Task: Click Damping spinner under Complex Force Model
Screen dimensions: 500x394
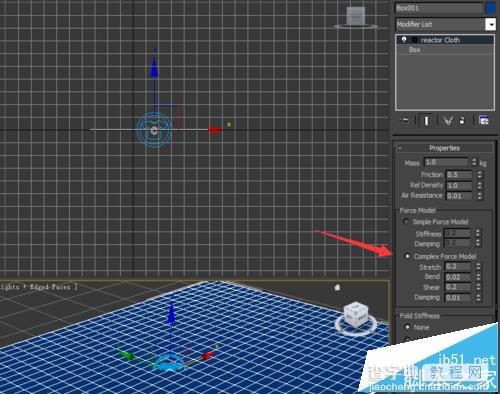Action: (x=478, y=297)
